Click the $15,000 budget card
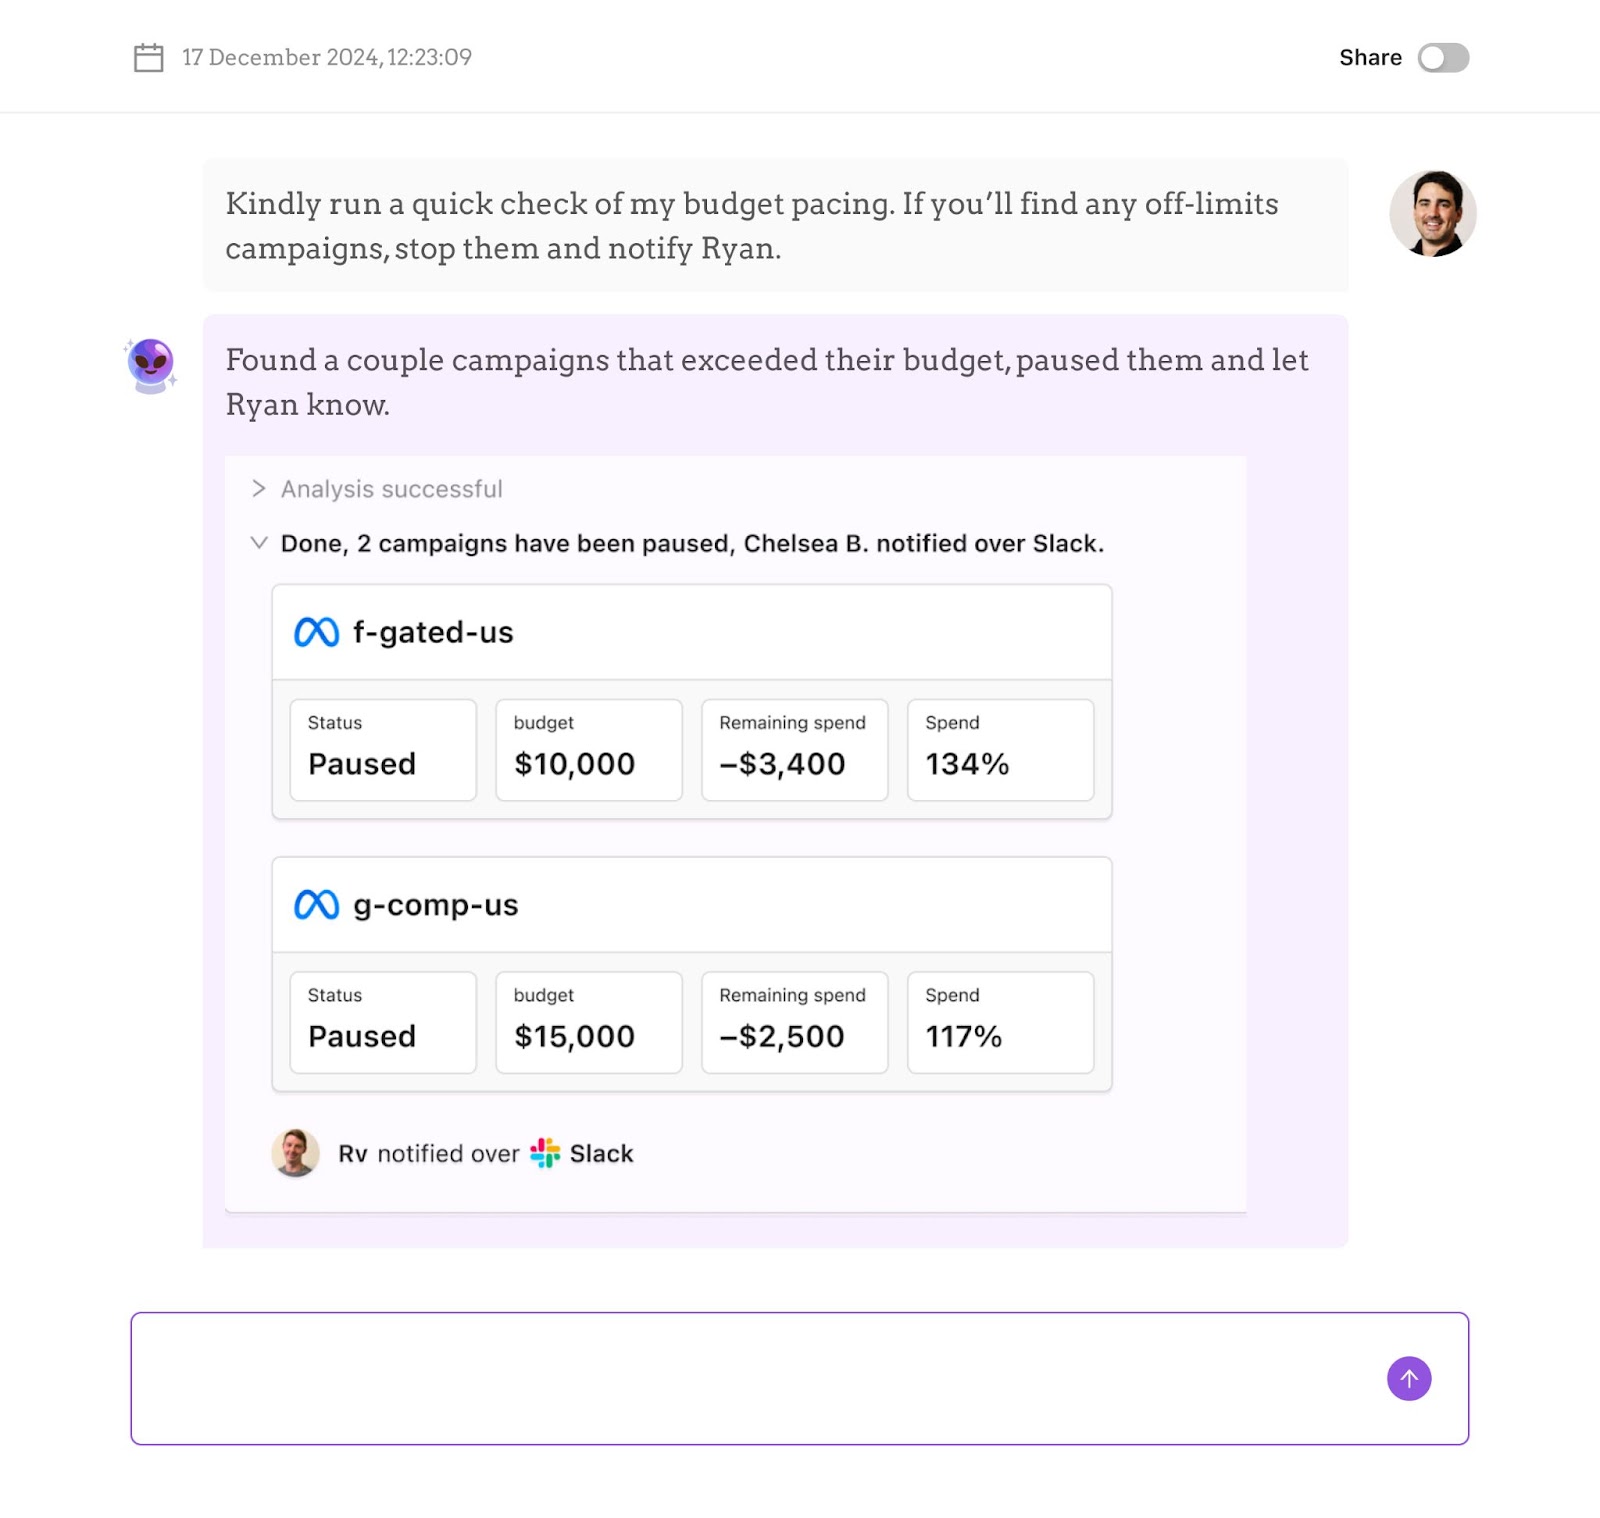 [x=589, y=1022]
